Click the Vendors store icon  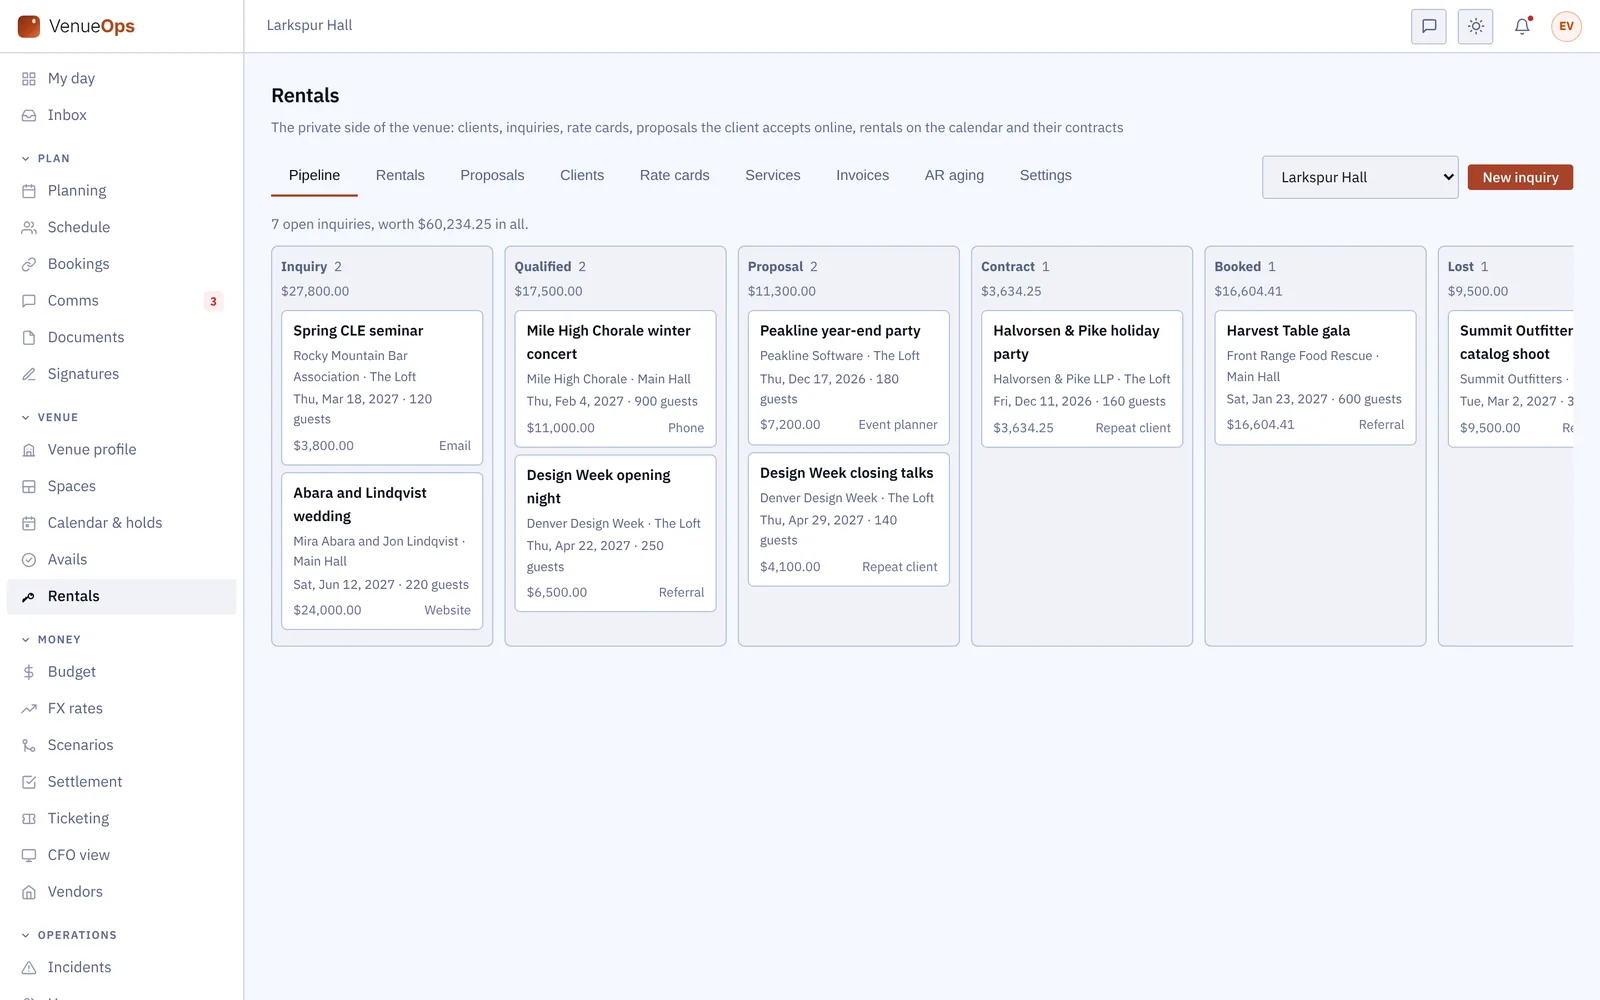coord(29,892)
